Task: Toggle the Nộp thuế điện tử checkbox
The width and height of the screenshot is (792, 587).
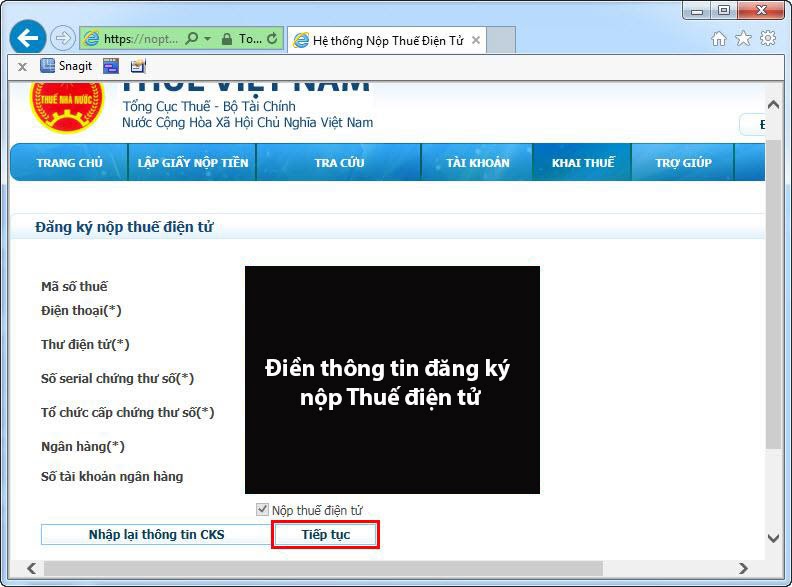Action: 262,509
